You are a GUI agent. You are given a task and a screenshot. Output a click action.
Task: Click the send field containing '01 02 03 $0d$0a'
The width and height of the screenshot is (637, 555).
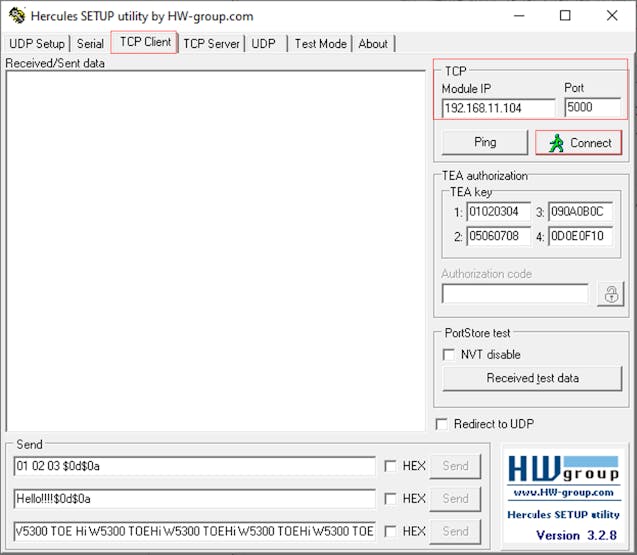click(x=195, y=466)
